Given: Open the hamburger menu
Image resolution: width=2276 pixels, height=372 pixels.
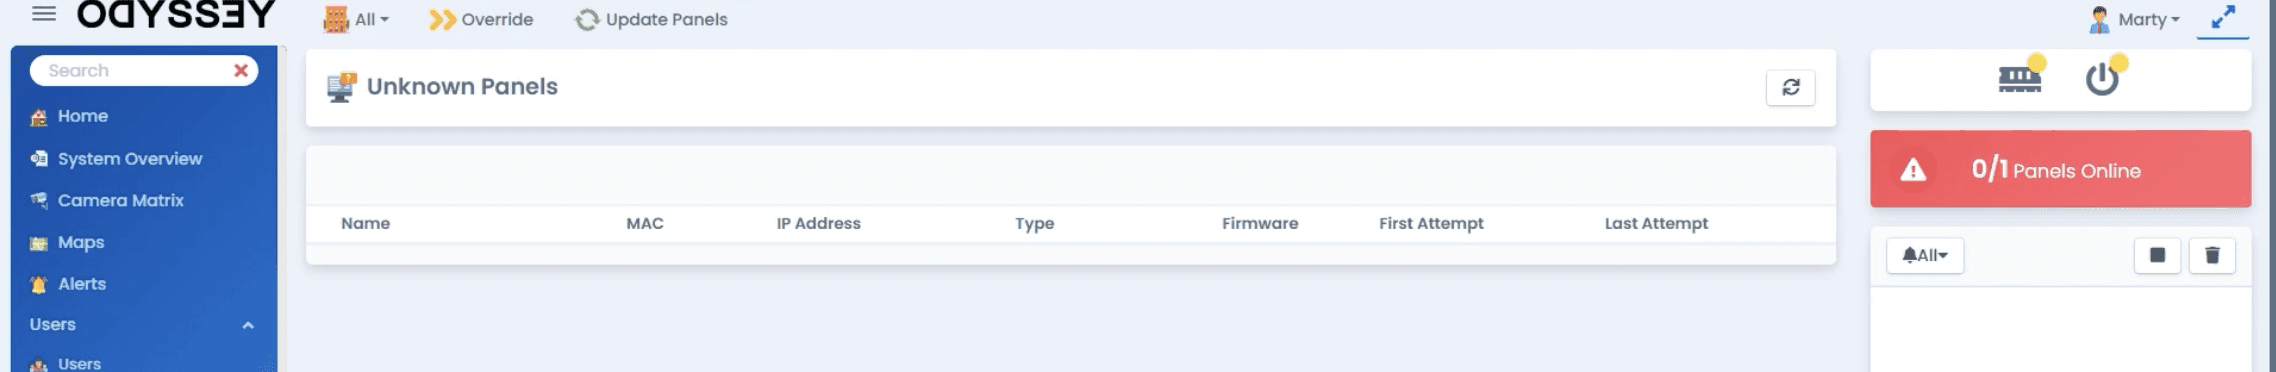Looking at the screenshot, I should (x=44, y=14).
